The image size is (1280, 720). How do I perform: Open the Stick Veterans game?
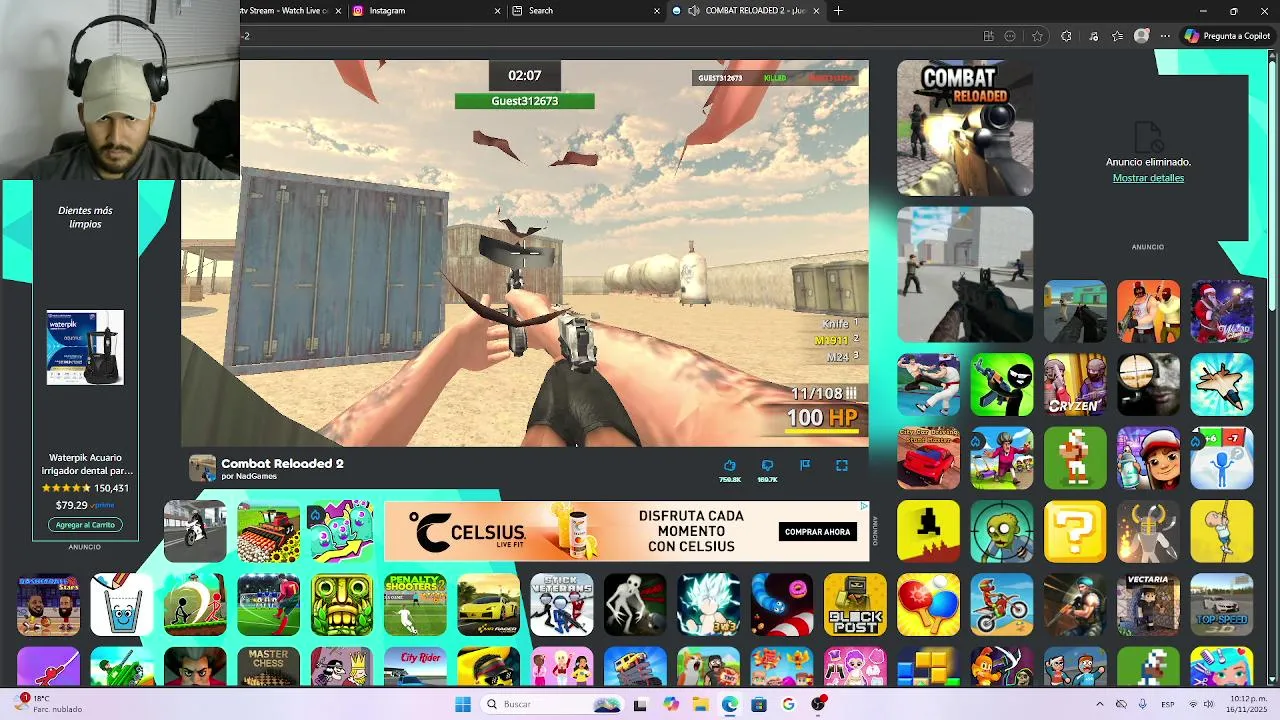562,604
